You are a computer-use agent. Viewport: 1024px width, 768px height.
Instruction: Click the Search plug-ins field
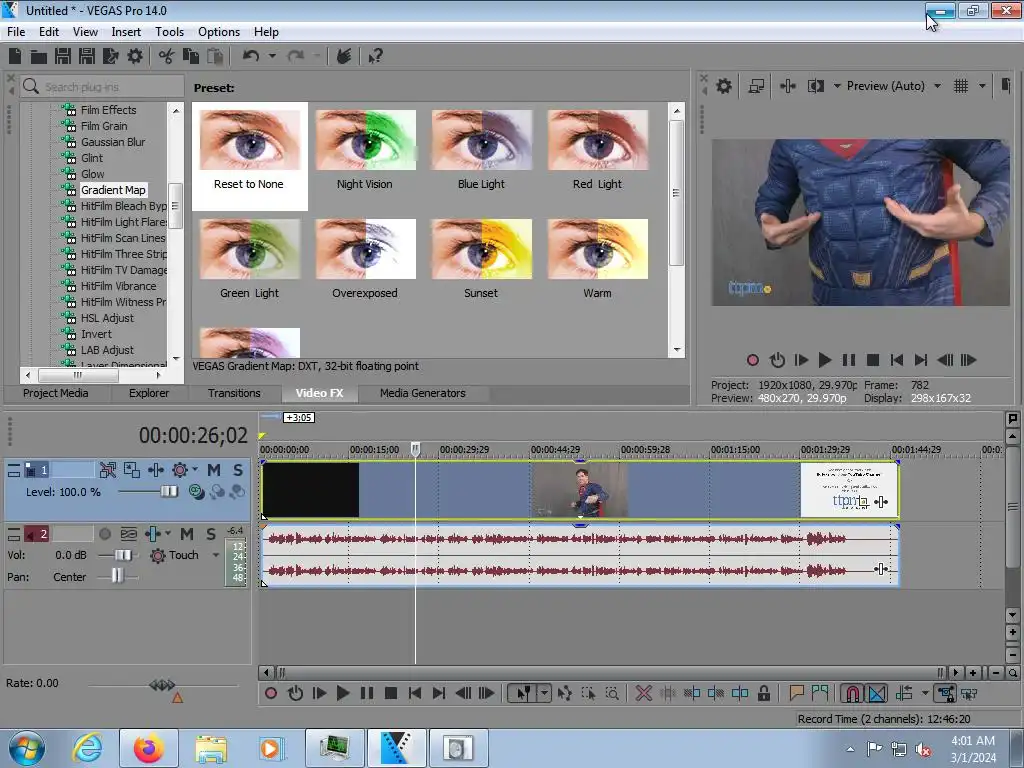pos(102,87)
